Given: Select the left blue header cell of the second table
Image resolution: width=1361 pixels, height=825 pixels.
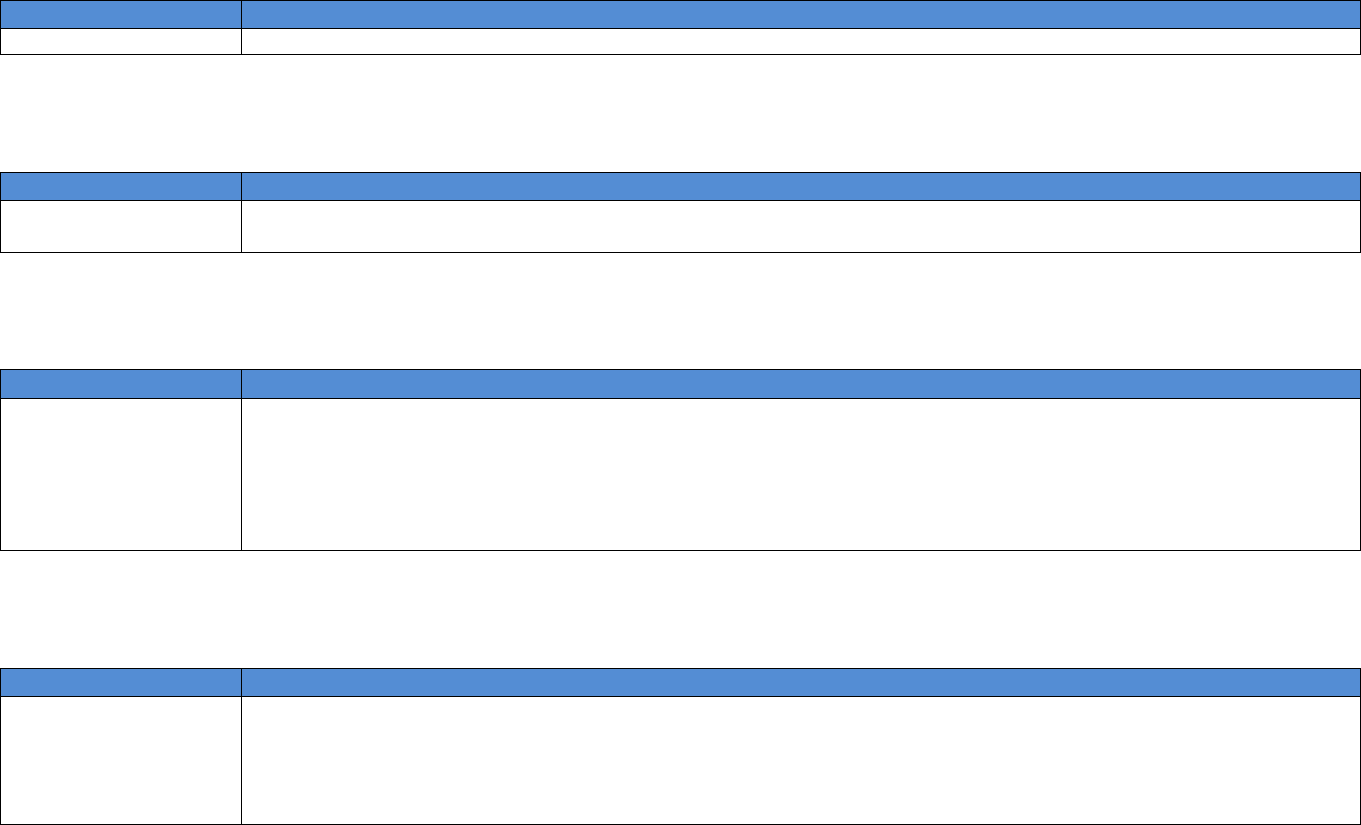Looking at the screenshot, I should click(121, 187).
